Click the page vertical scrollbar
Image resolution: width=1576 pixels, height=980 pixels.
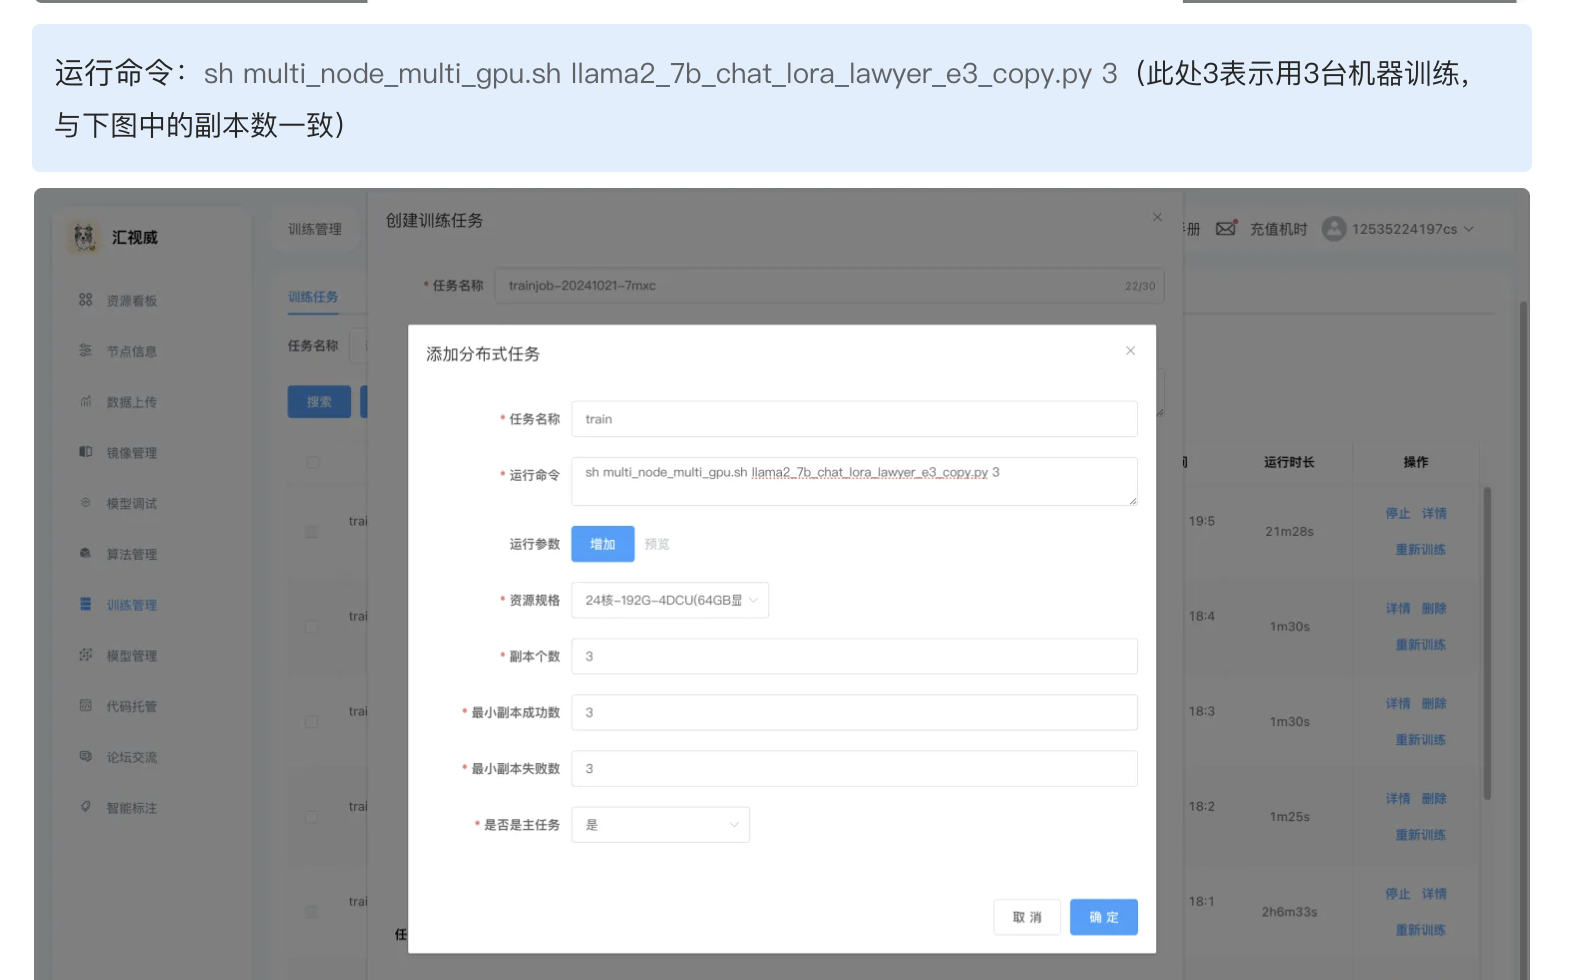pos(1523,600)
